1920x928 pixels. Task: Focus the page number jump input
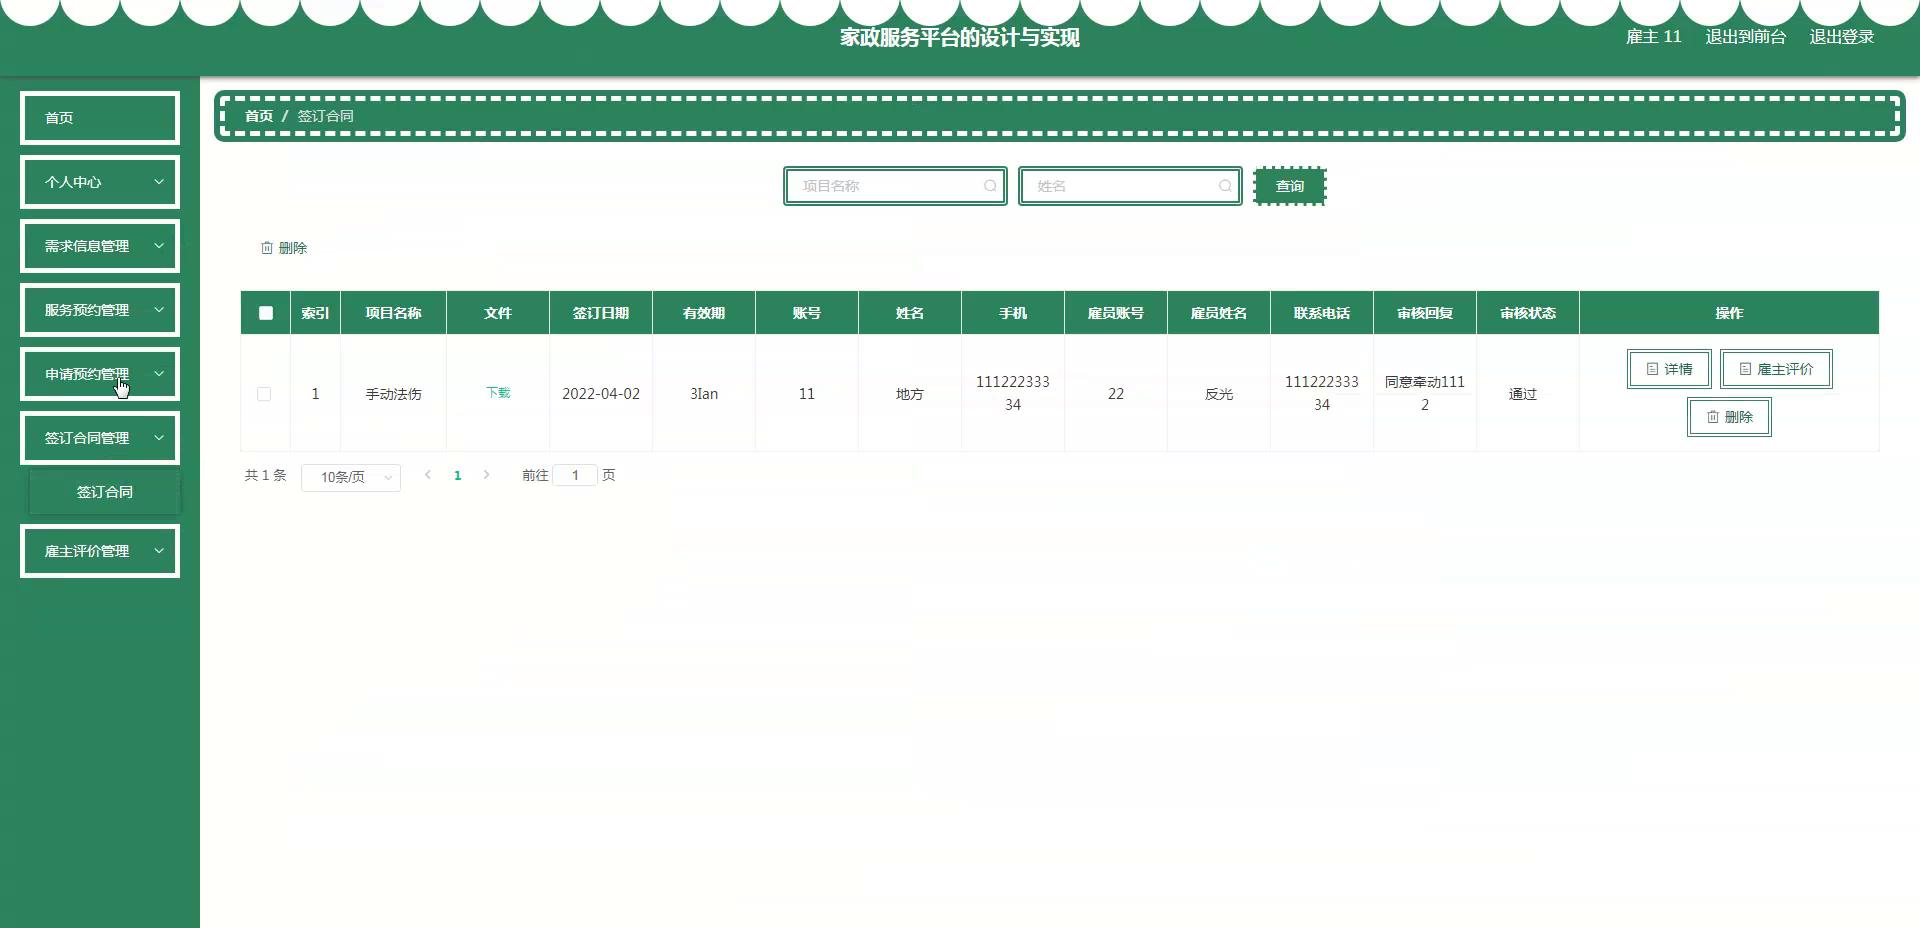pos(575,475)
